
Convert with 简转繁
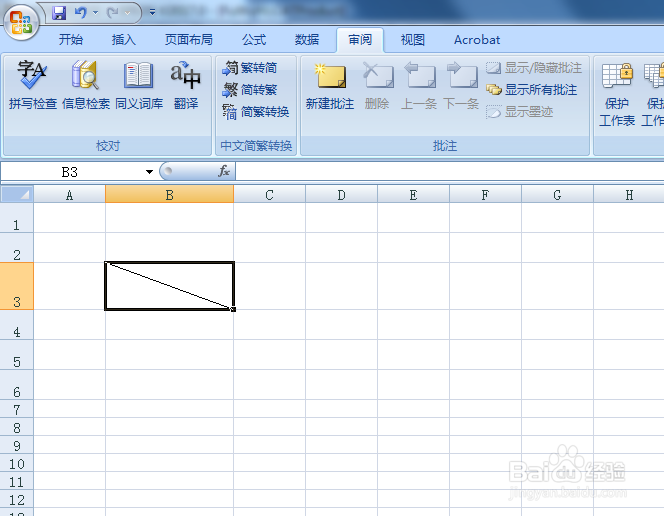click(x=250, y=90)
